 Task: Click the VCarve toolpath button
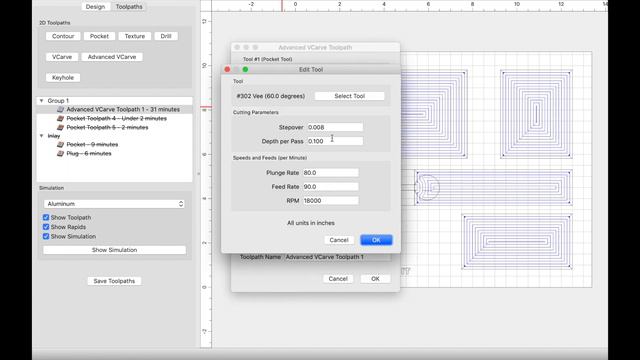[x=62, y=57]
